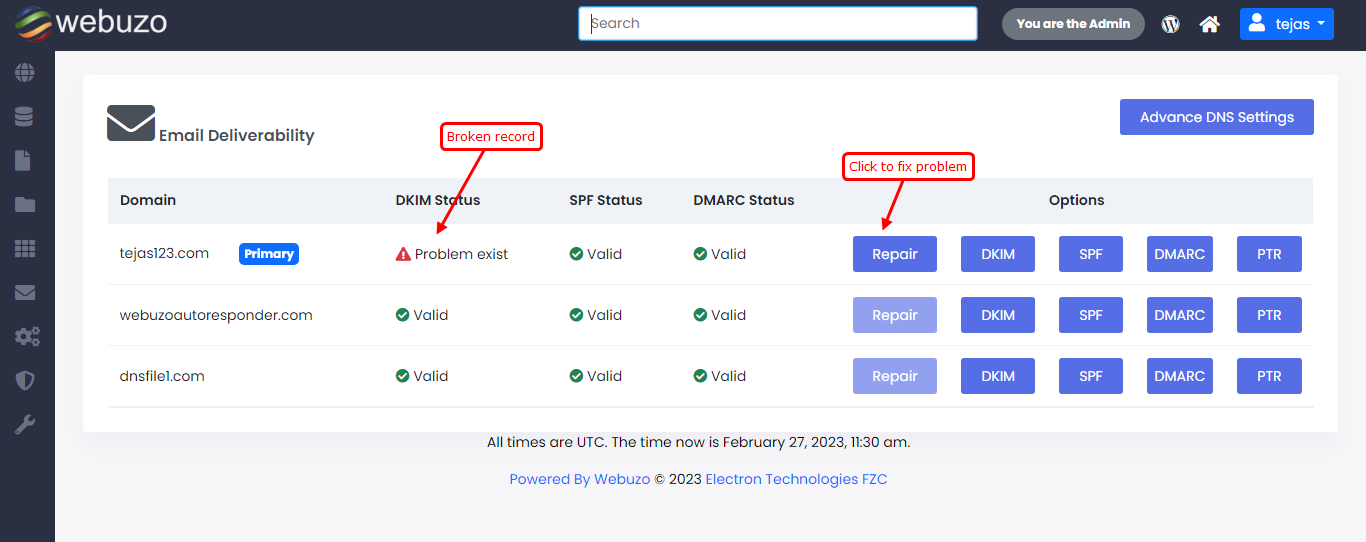
Task: Open SPF settings for dnsfile1.com
Action: click(1090, 376)
